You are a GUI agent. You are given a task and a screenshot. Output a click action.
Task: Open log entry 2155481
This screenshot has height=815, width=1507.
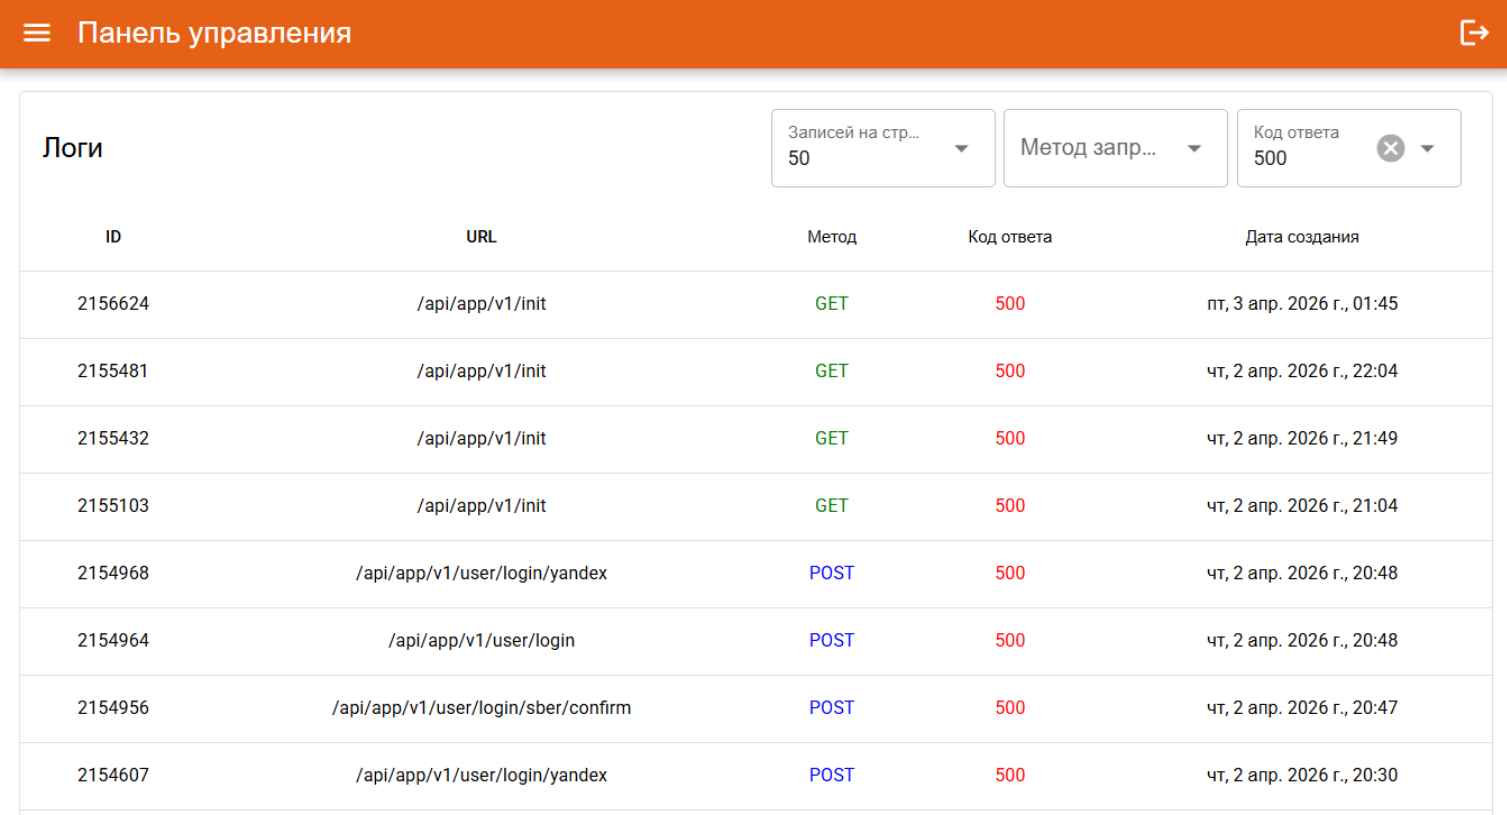[x=113, y=371]
